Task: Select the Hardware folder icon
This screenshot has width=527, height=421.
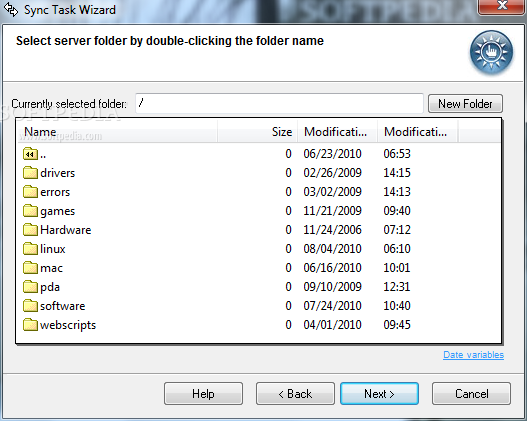Action: coord(30,230)
